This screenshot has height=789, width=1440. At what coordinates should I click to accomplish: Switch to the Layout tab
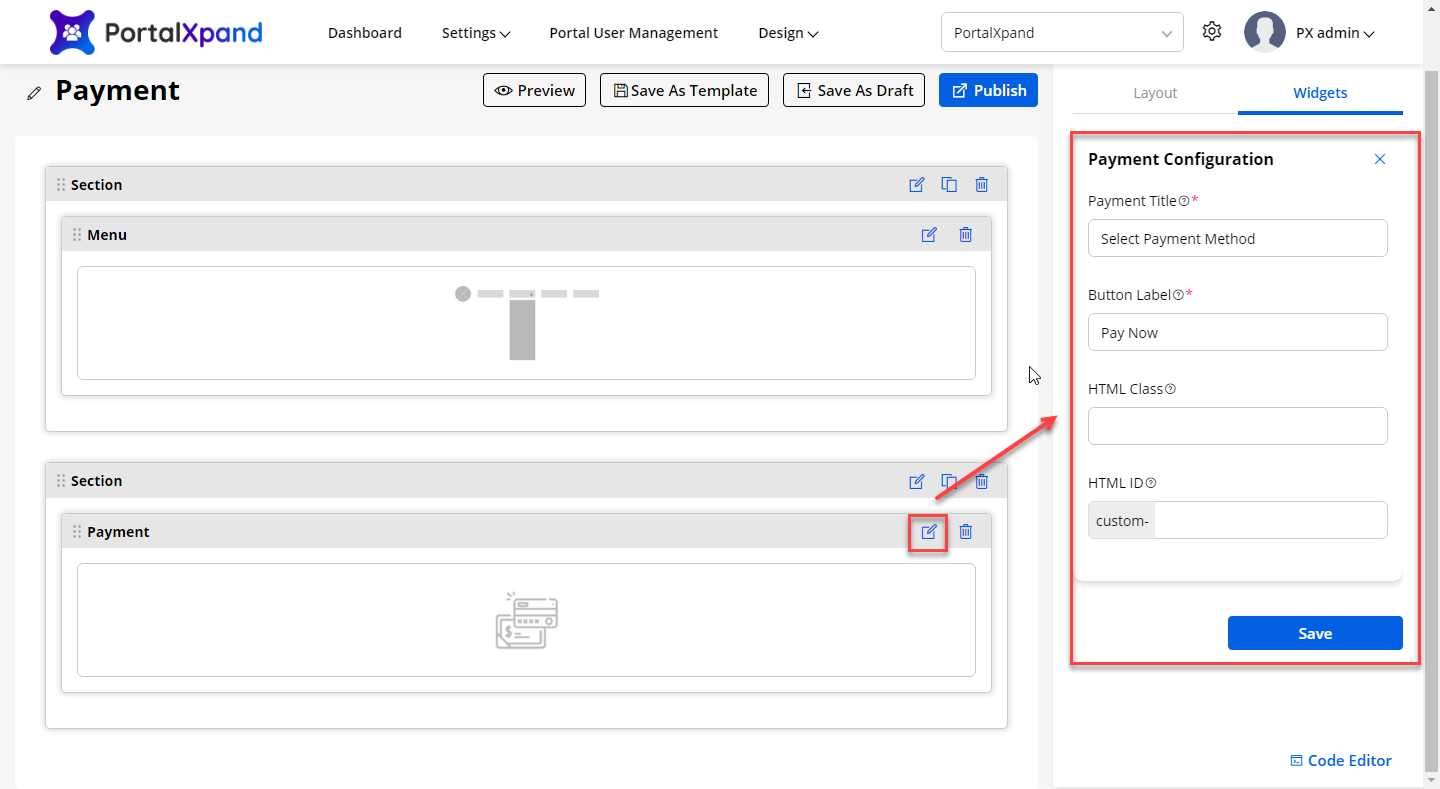coord(1155,93)
